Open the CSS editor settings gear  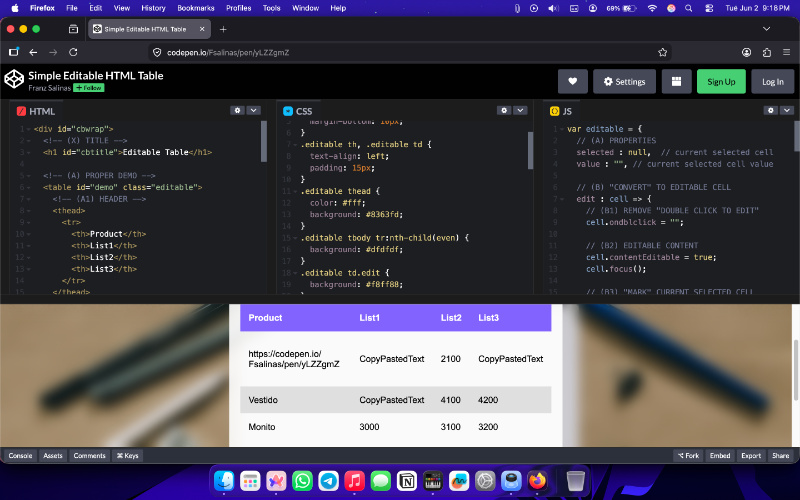pos(504,110)
